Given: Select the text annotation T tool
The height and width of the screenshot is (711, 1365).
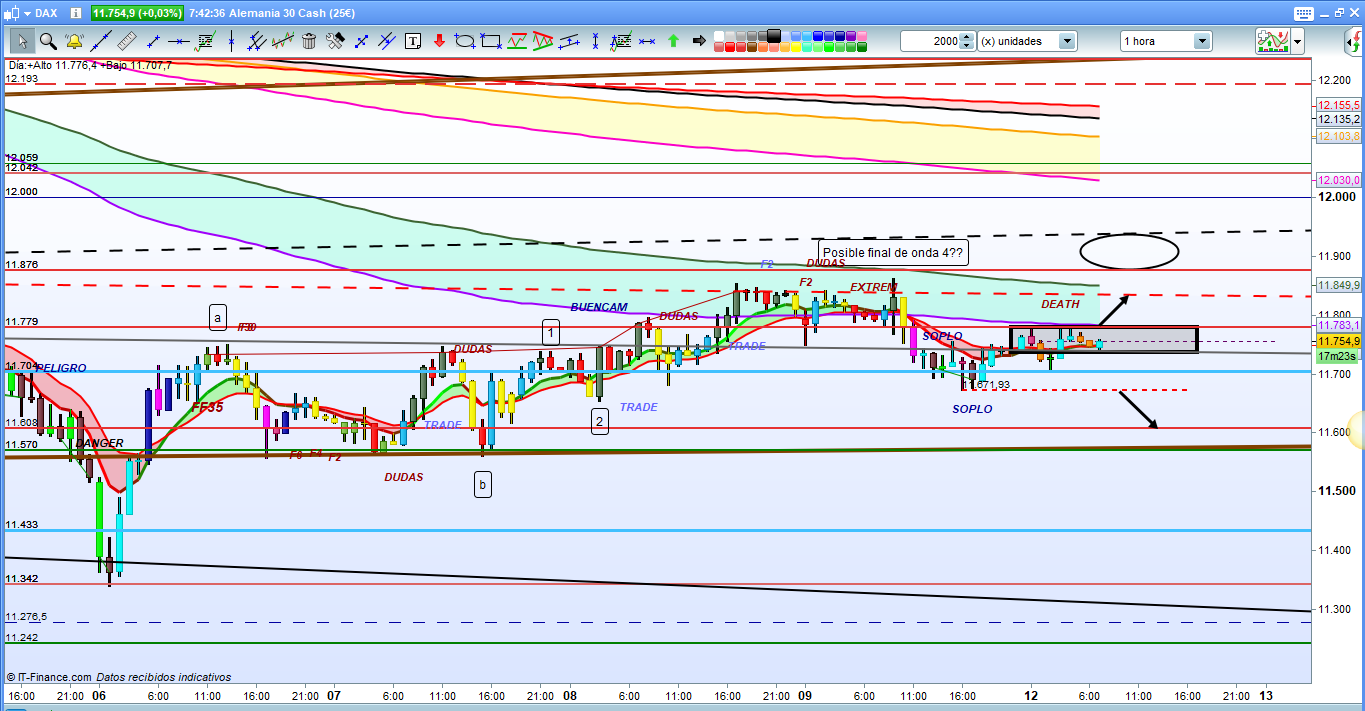Looking at the screenshot, I should [413, 41].
